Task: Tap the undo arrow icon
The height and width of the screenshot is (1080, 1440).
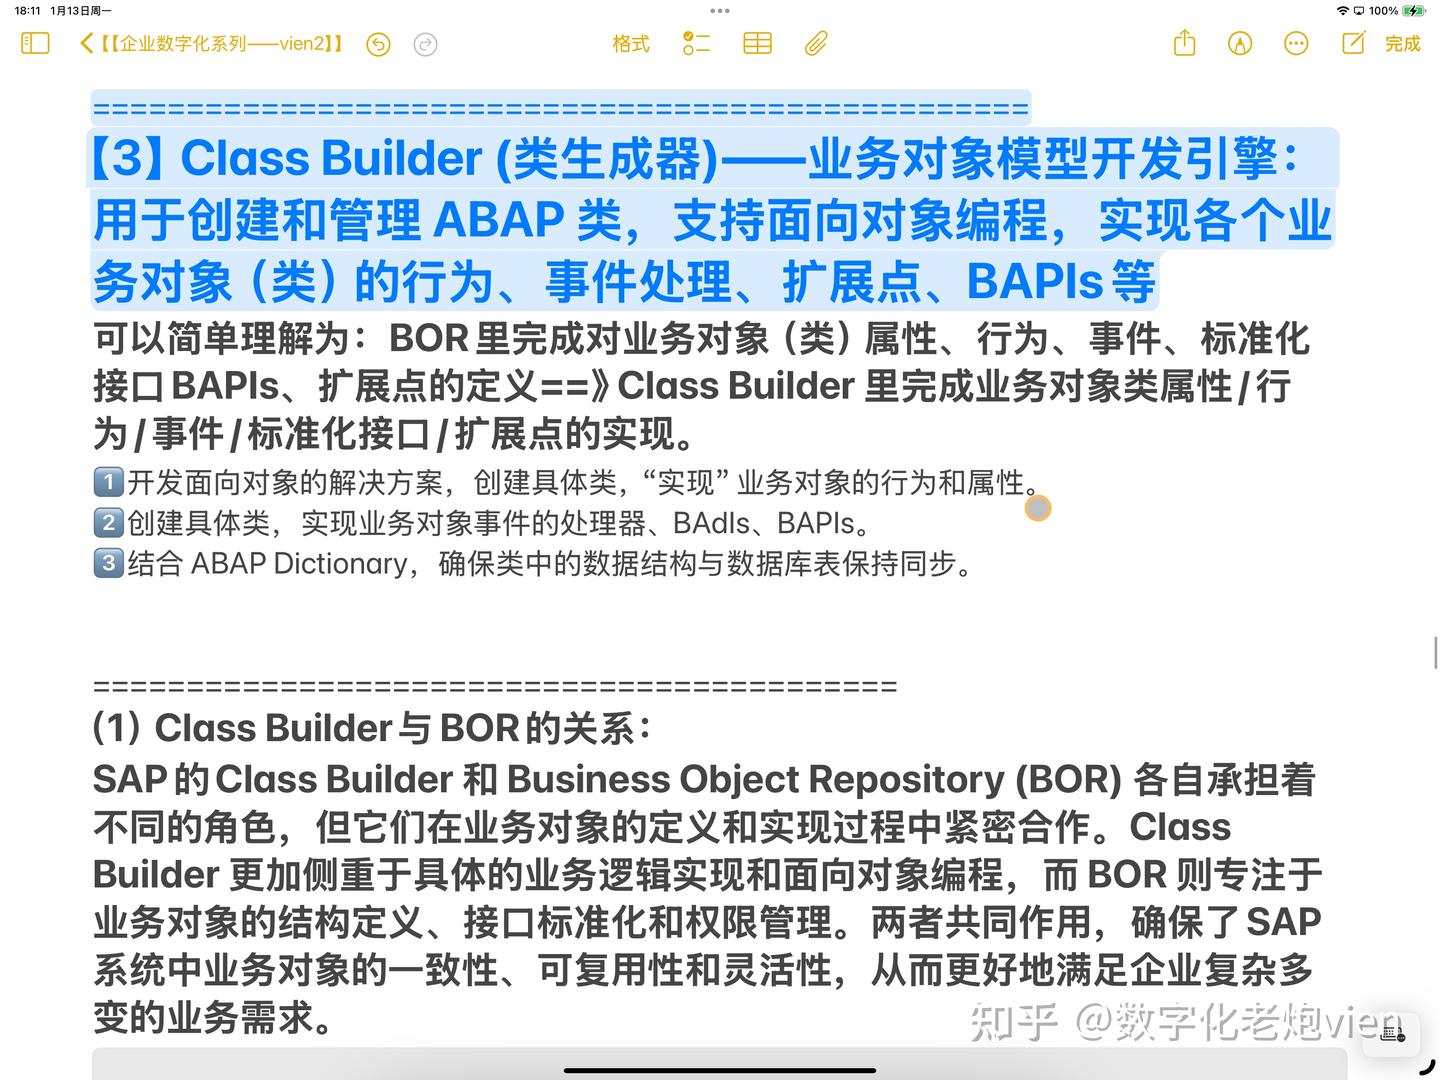Action: (x=378, y=44)
